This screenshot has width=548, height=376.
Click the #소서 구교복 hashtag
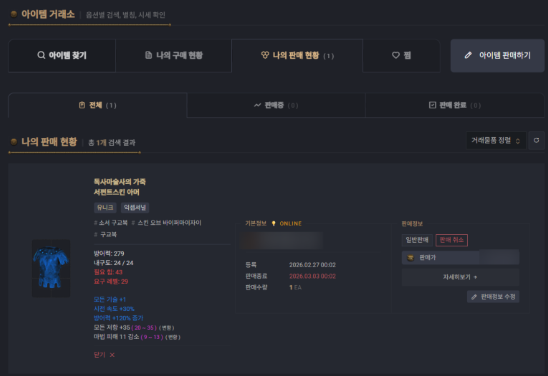point(111,223)
